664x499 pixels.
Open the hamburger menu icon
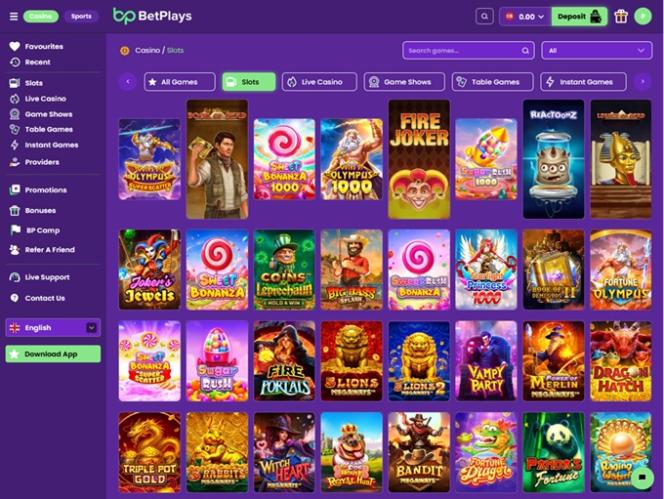click(14, 16)
